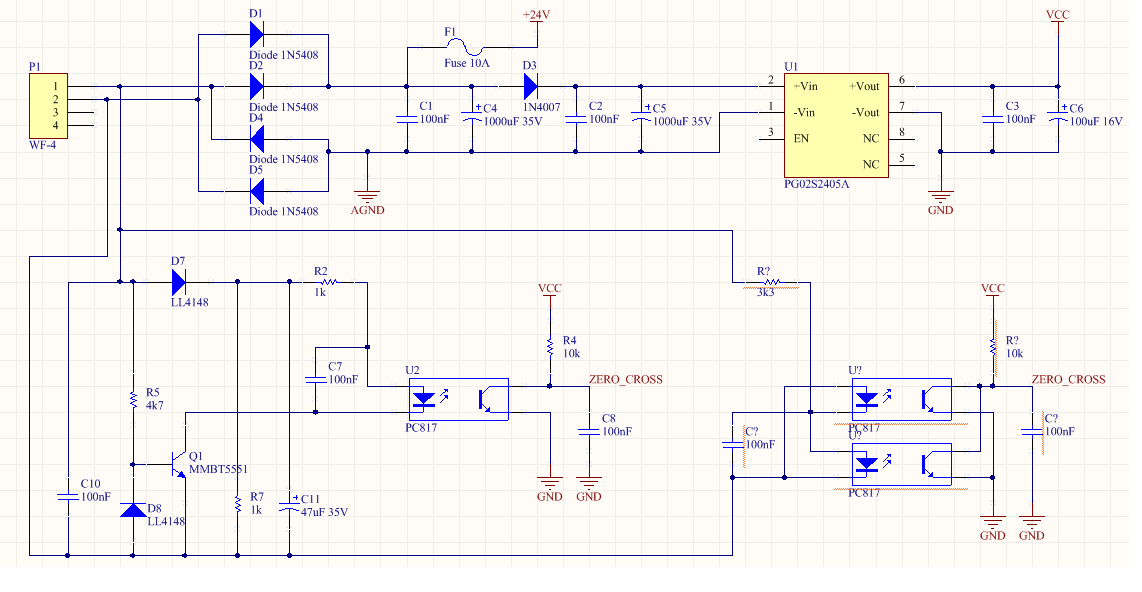The height and width of the screenshot is (592, 1142).
Task: Select diode D3 1N4007 symbol
Action: coord(530,86)
